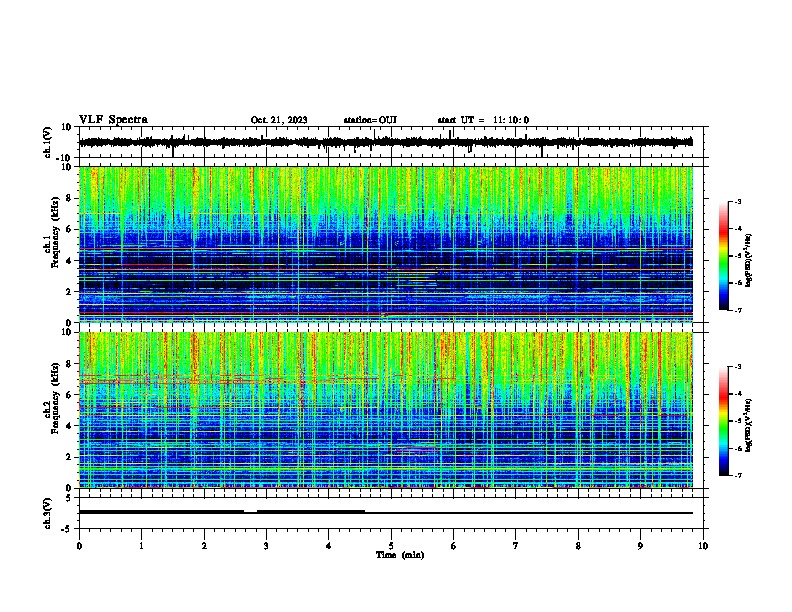Click the log(PSD) label beside the ch.2 colorbar
Image resolution: width=792 pixels, height=612 pixels.
point(749,425)
